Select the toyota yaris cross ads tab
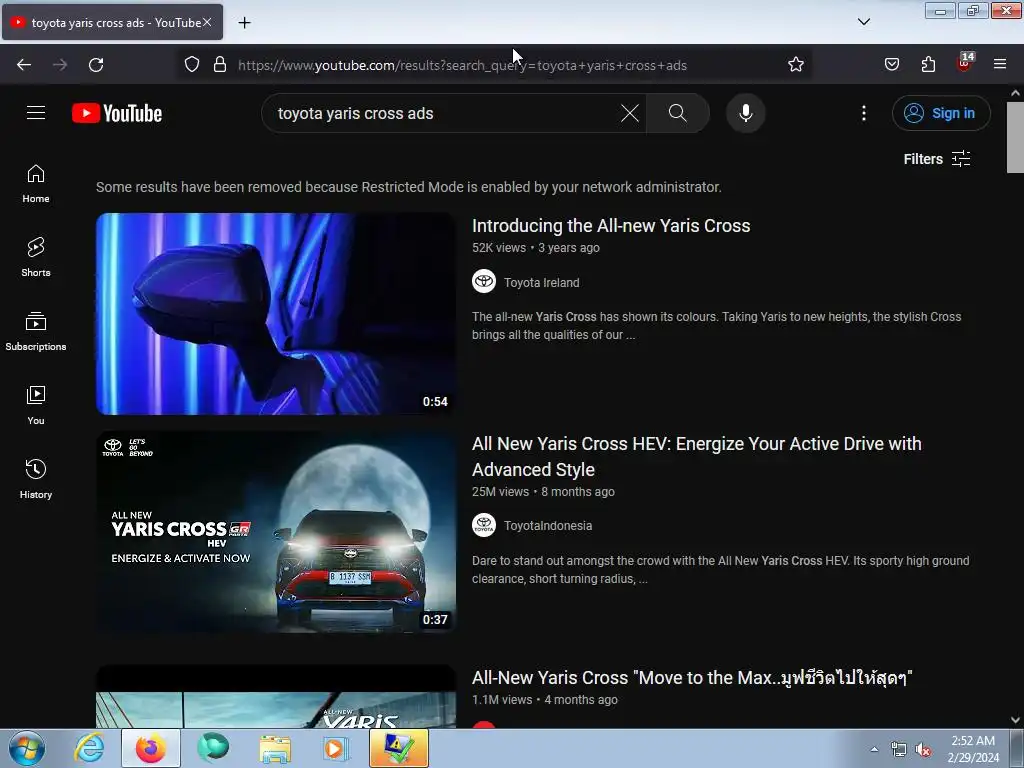The height and width of the screenshot is (768, 1024). tap(112, 23)
